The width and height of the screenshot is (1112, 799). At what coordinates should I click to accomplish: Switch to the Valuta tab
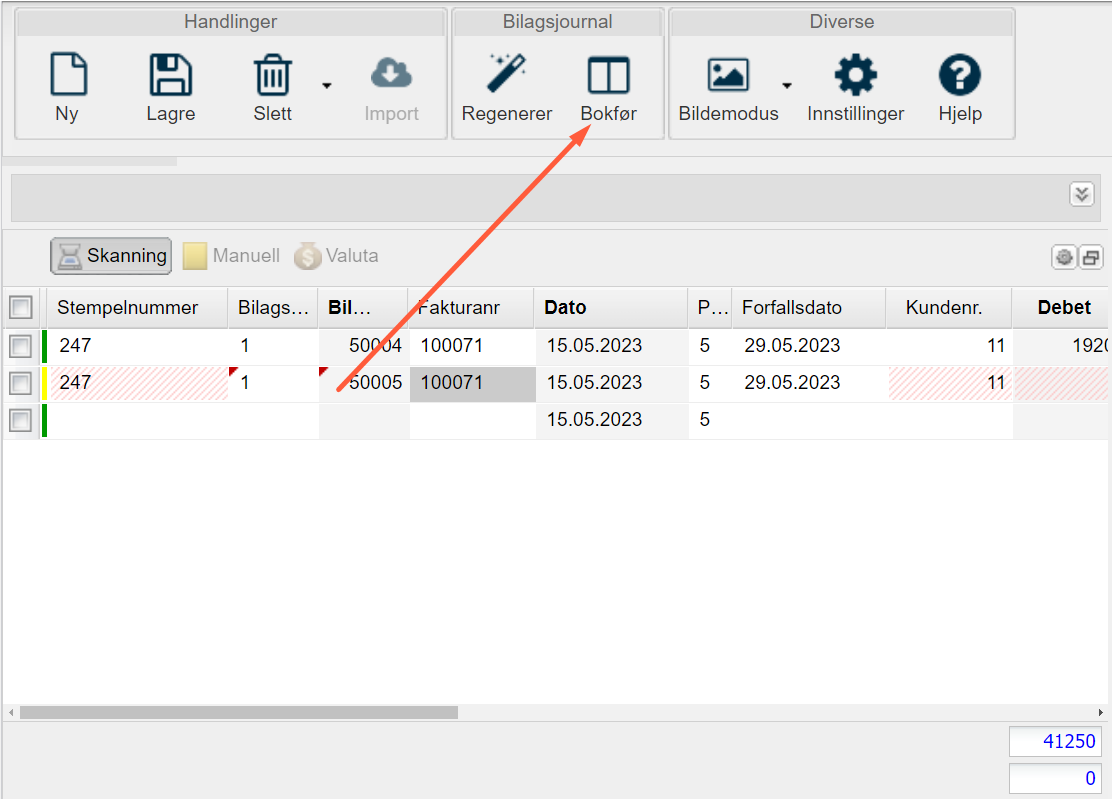[x=336, y=256]
